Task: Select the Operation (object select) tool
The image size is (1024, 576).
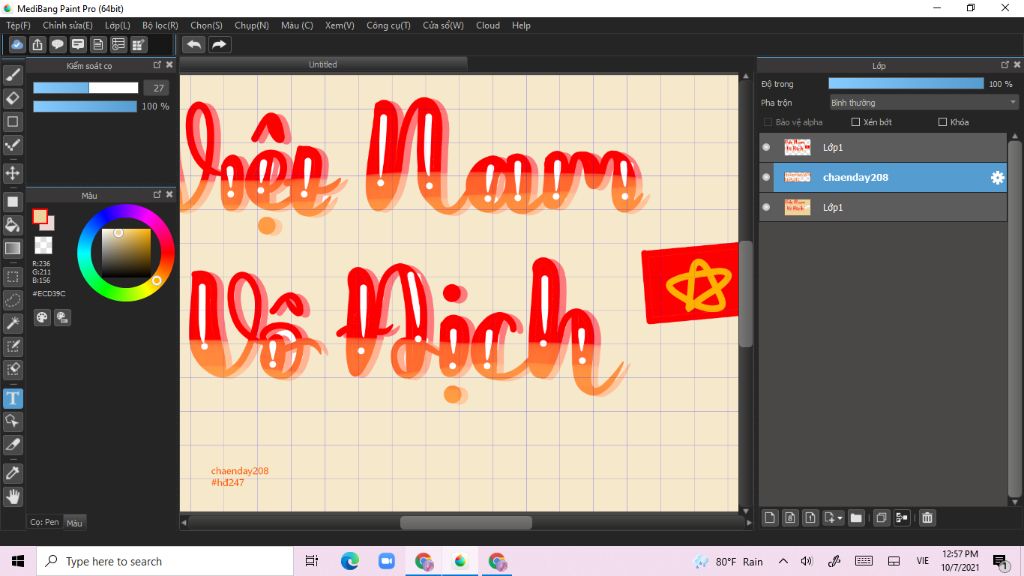Action: tap(12, 421)
